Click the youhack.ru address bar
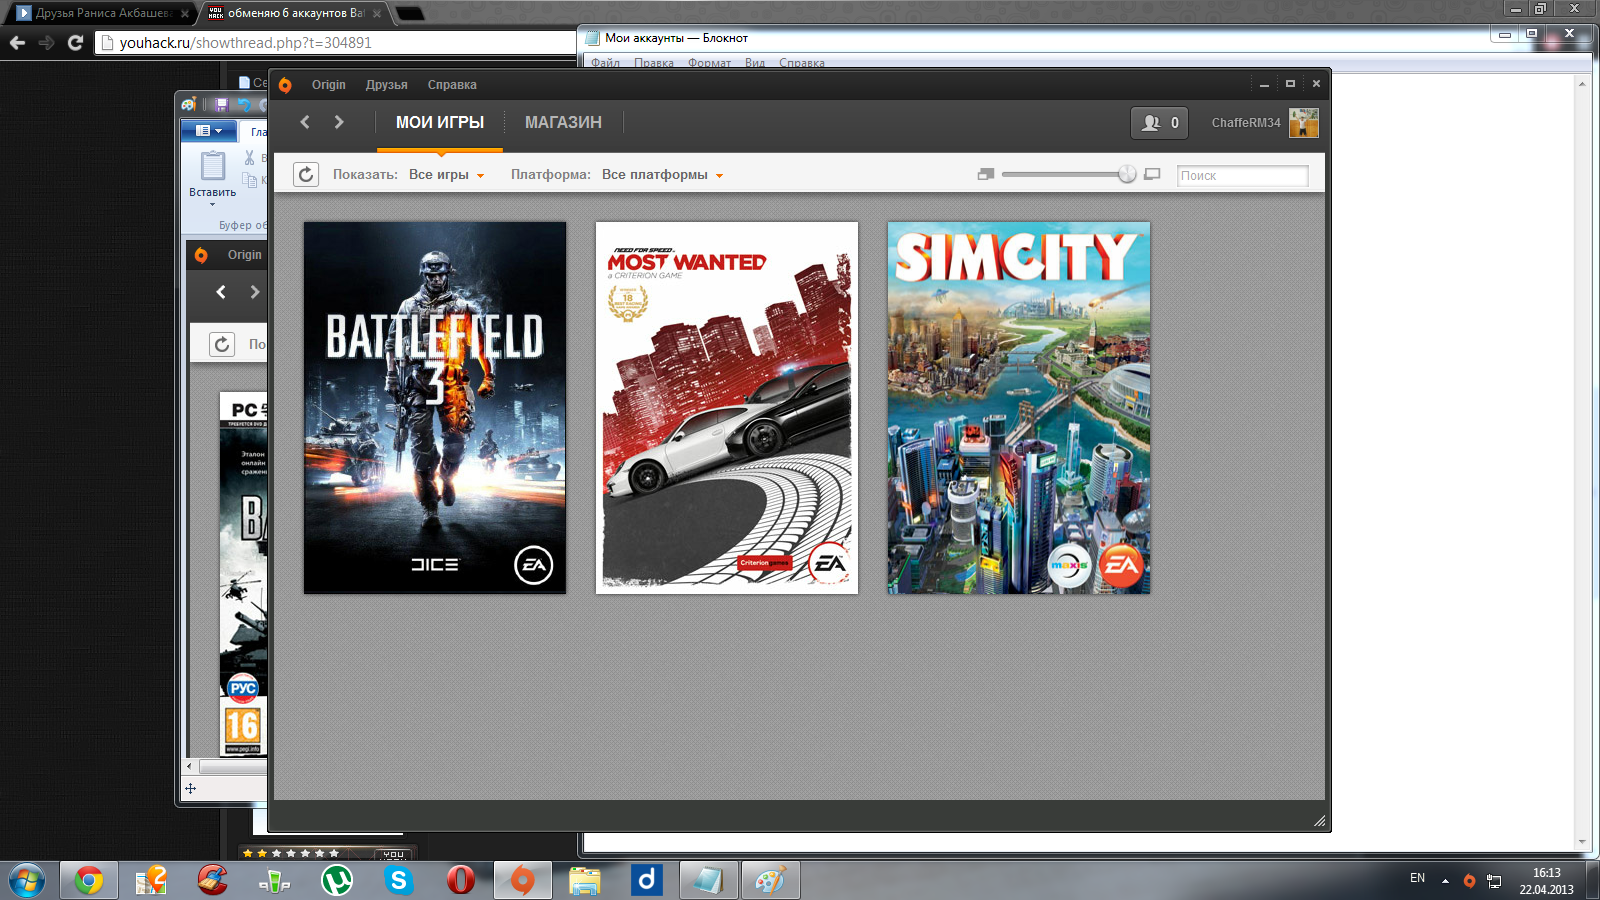The height and width of the screenshot is (900, 1600). coord(336,43)
